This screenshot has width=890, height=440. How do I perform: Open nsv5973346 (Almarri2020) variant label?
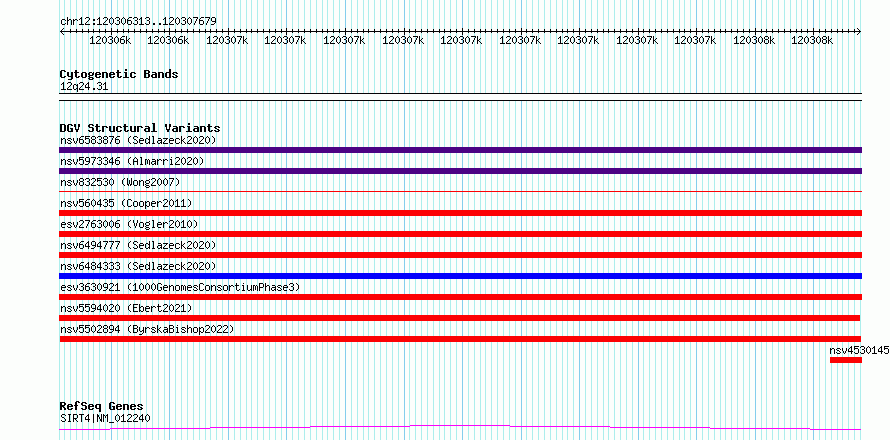132,161
